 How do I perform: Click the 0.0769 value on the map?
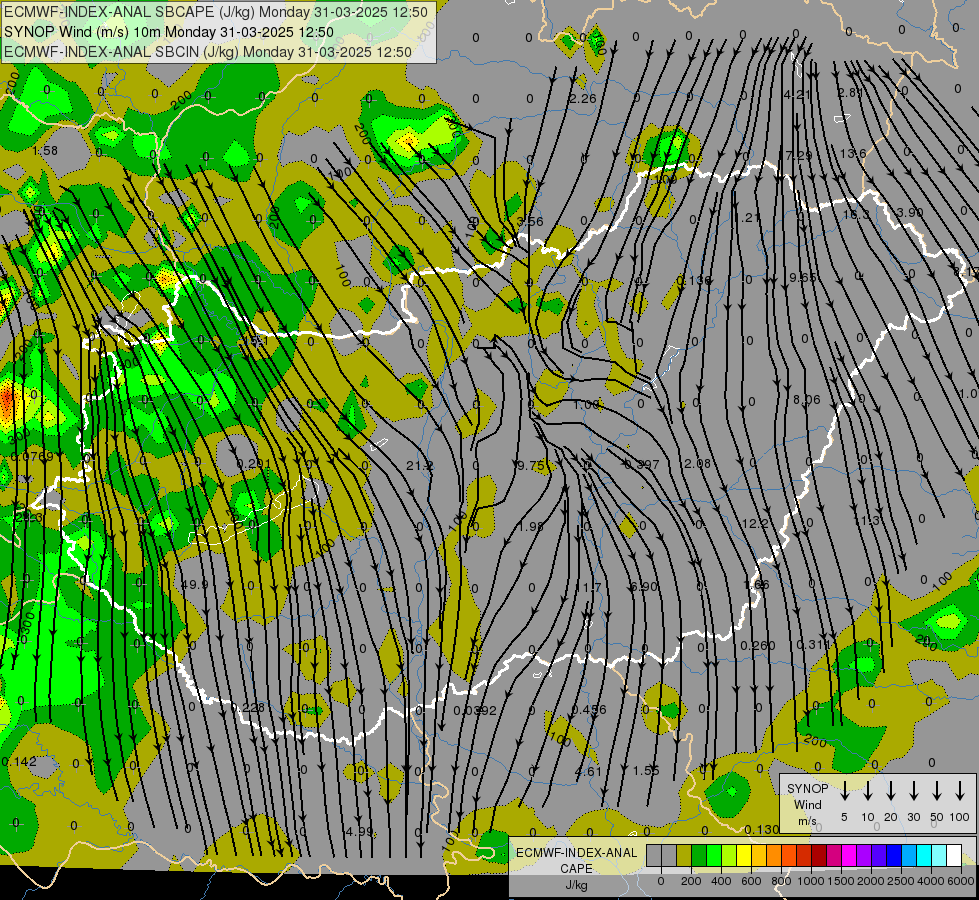click(32, 457)
